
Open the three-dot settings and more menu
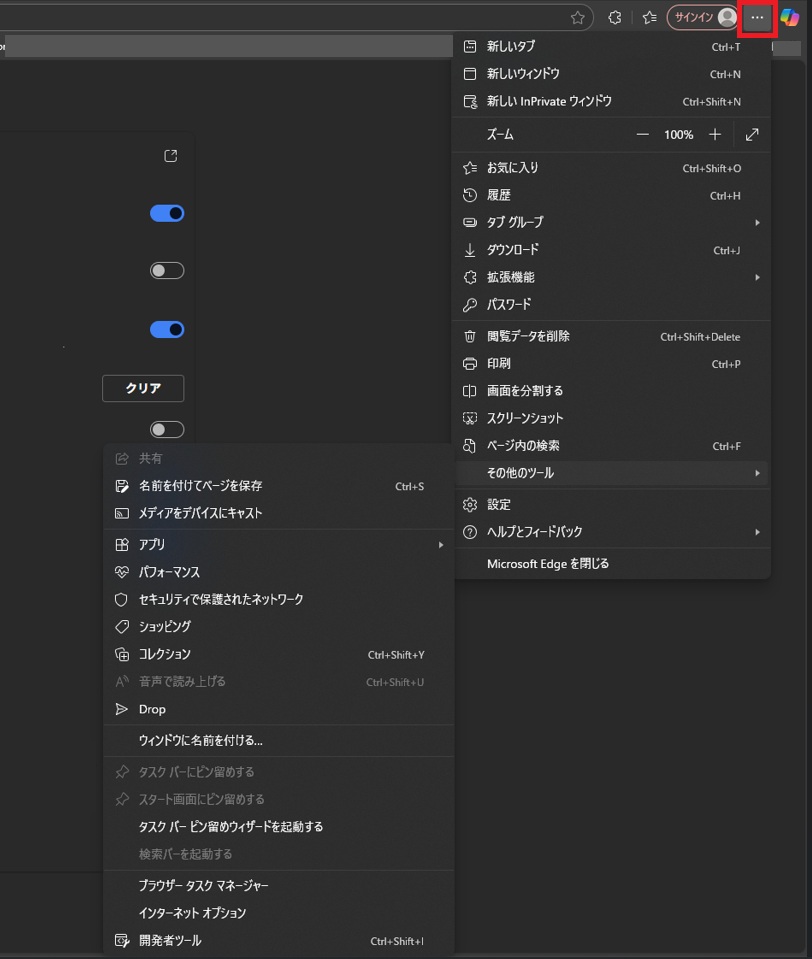[757, 18]
